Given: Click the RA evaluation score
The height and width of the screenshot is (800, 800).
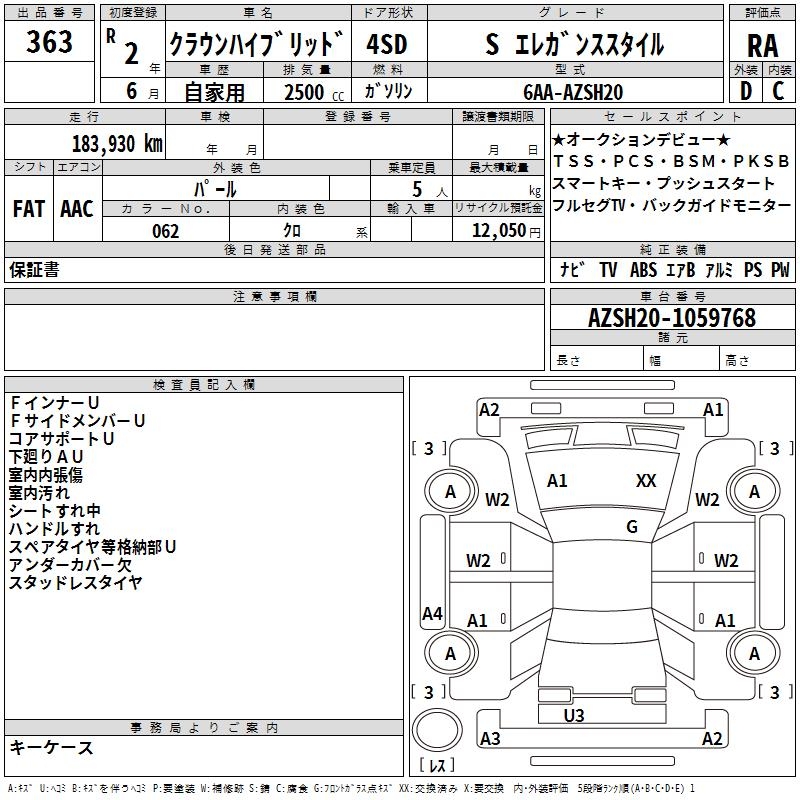Looking at the screenshot, I should click(x=762, y=43).
